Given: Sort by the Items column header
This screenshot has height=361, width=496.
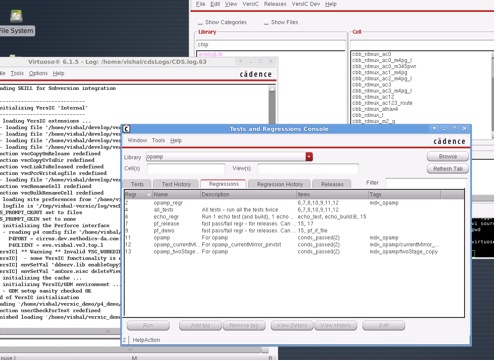Looking at the screenshot, I should (x=332, y=194).
